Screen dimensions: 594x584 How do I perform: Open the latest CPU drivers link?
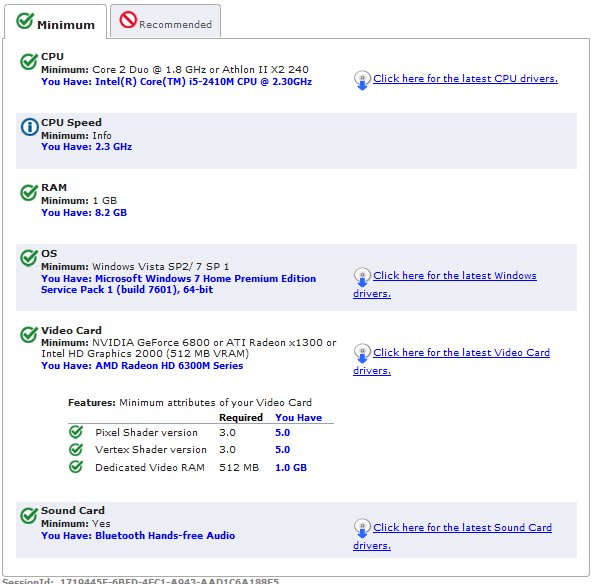(x=465, y=79)
